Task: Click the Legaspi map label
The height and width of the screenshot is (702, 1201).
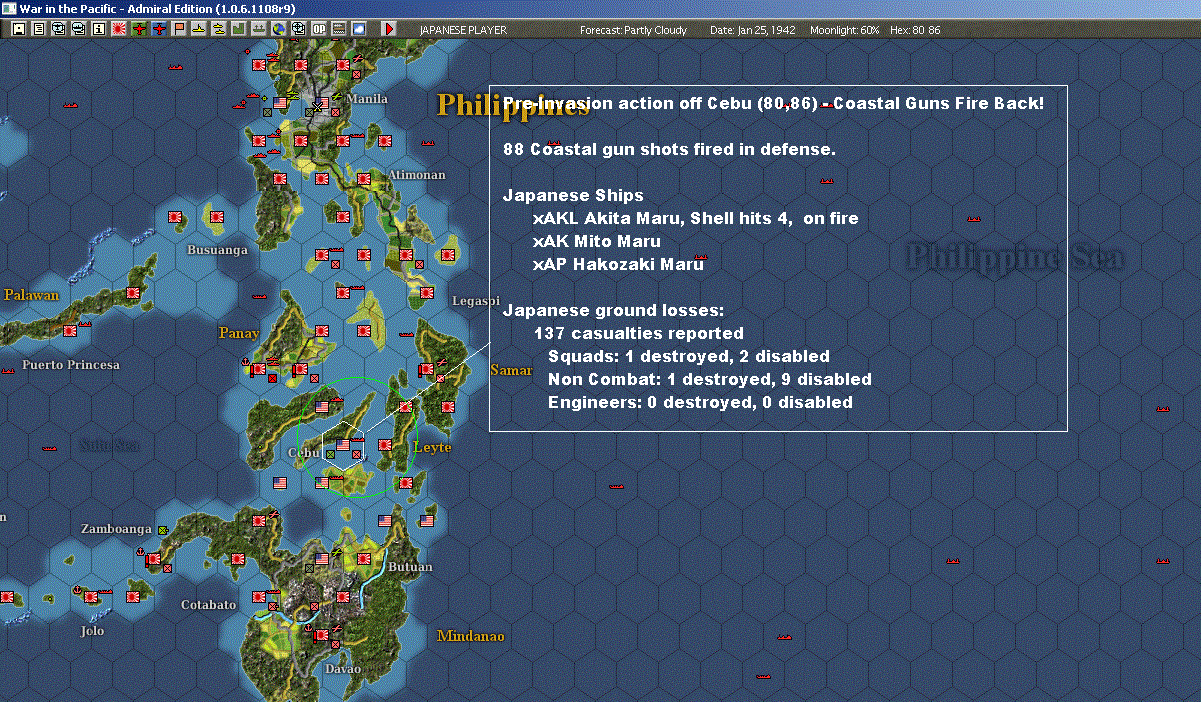Action: tap(475, 301)
